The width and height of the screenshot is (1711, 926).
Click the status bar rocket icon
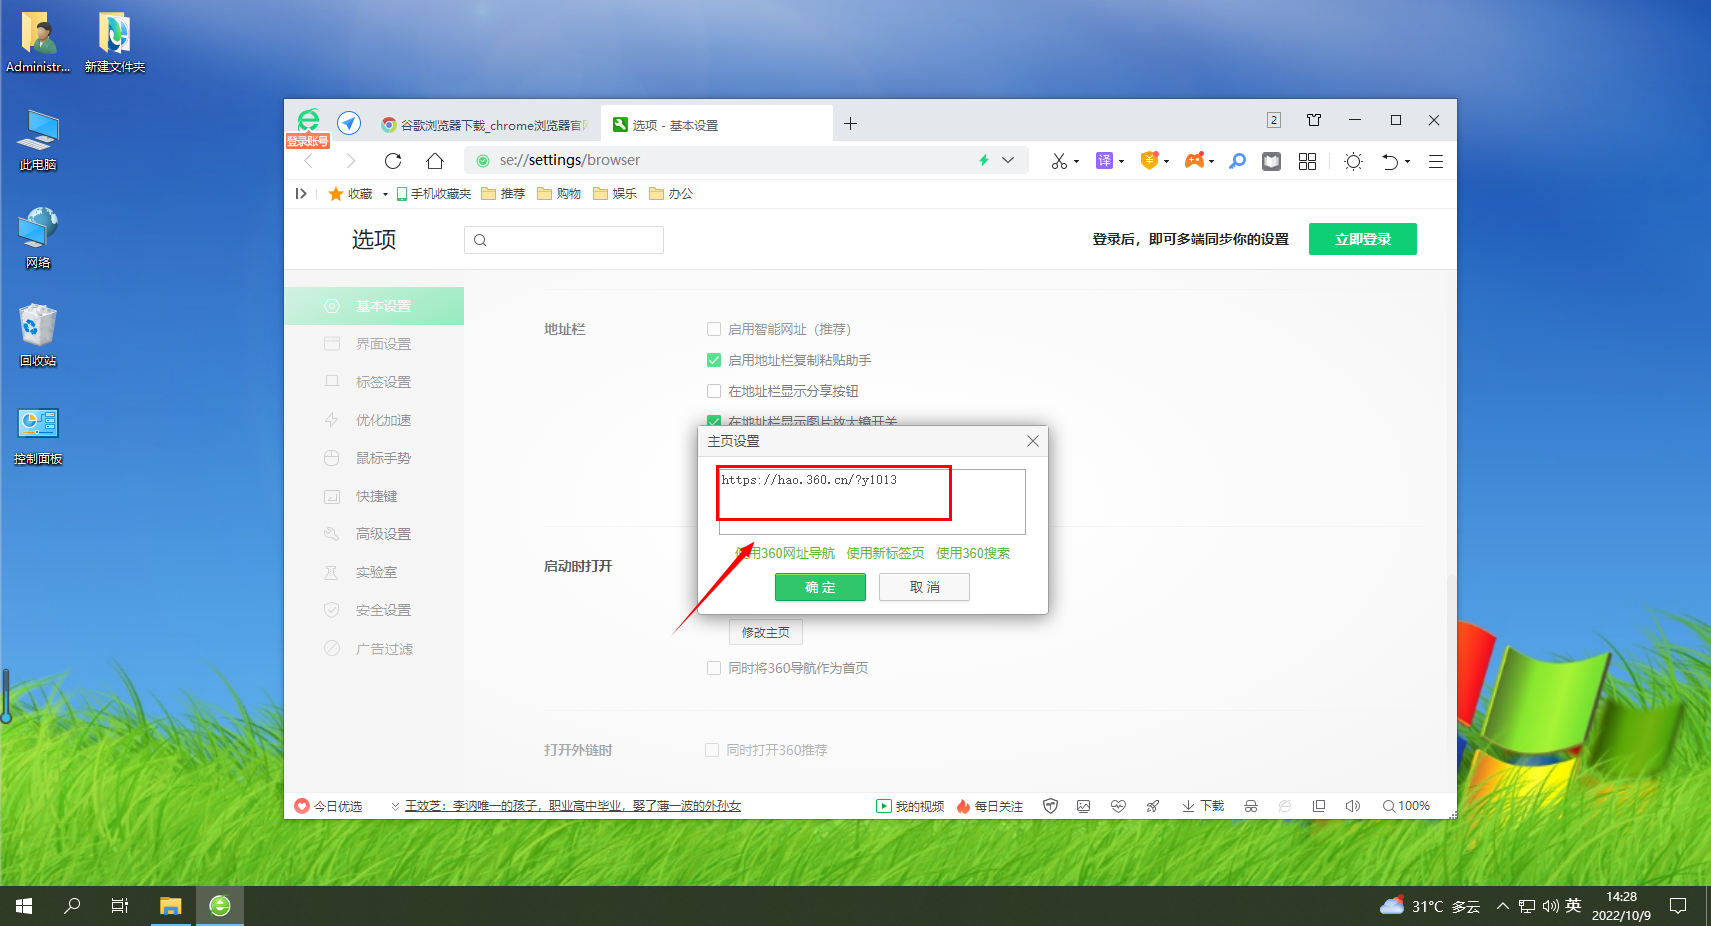click(1153, 806)
